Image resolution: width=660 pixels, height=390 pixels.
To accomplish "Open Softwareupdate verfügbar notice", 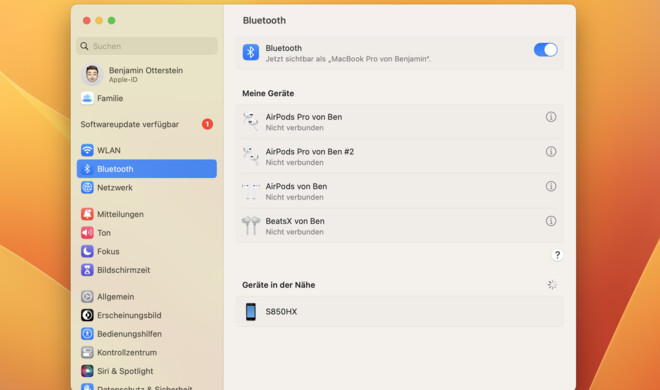I will coord(147,124).
